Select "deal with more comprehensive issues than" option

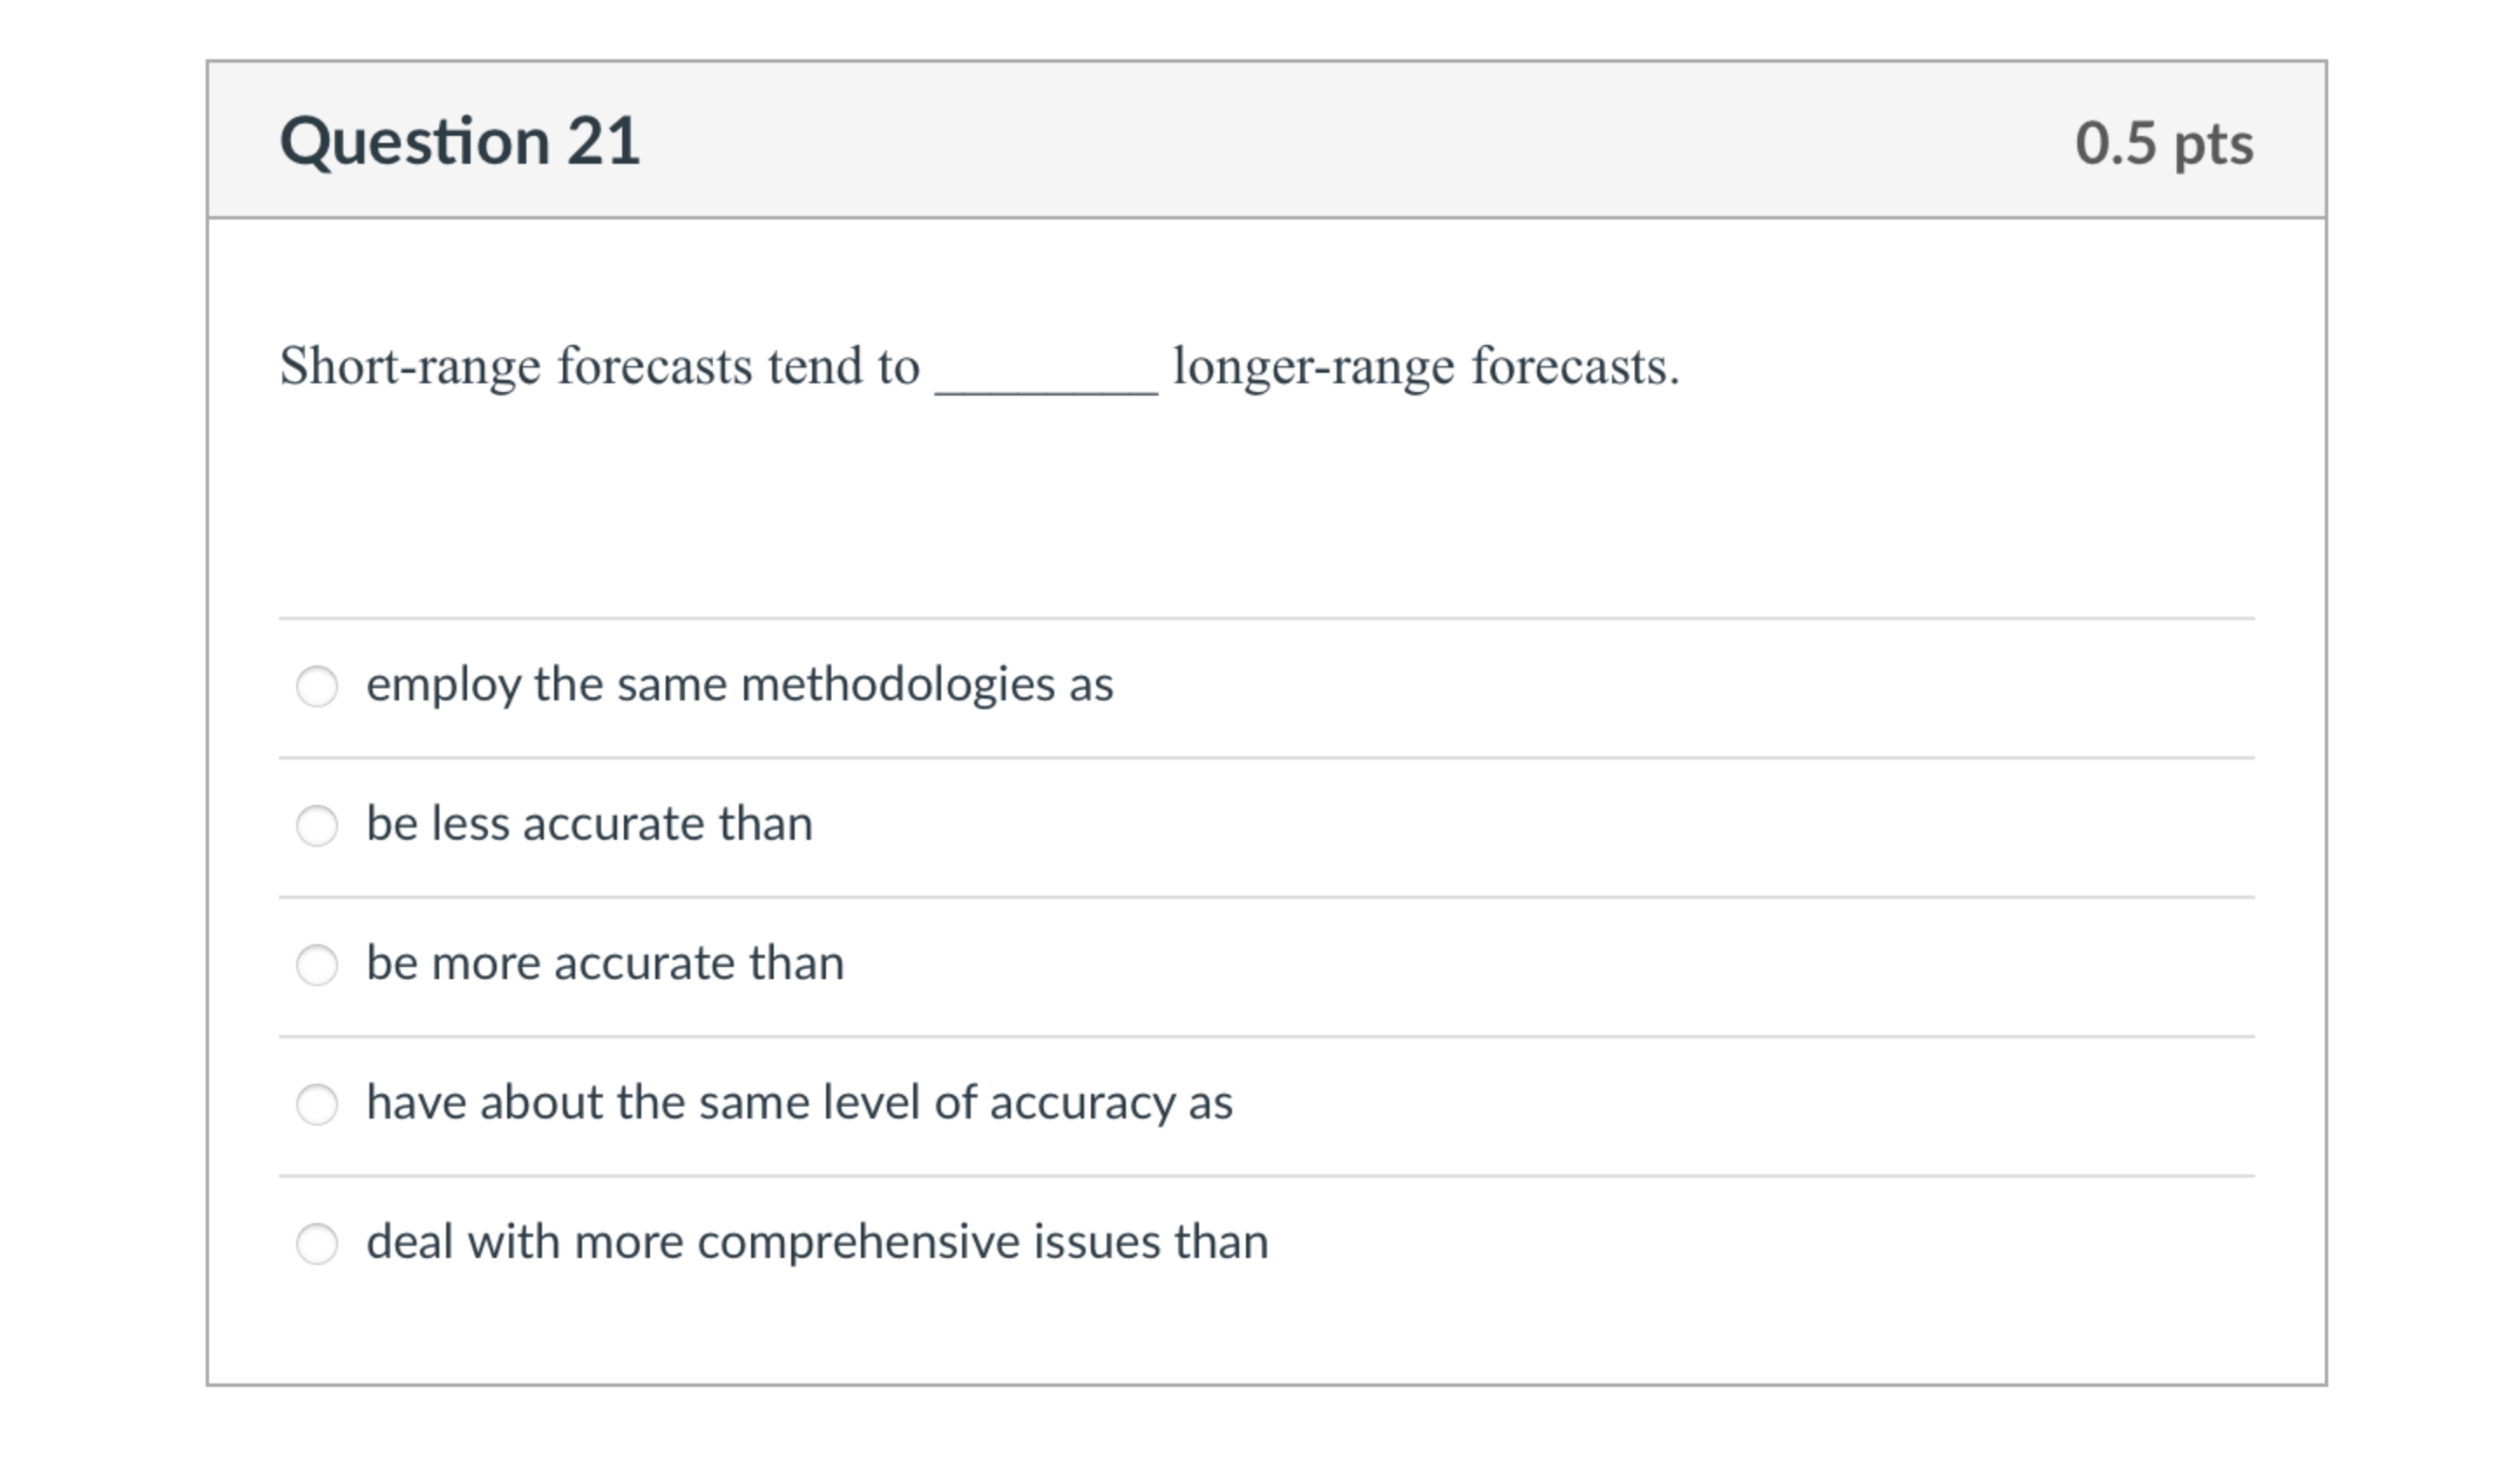(x=319, y=1242)
